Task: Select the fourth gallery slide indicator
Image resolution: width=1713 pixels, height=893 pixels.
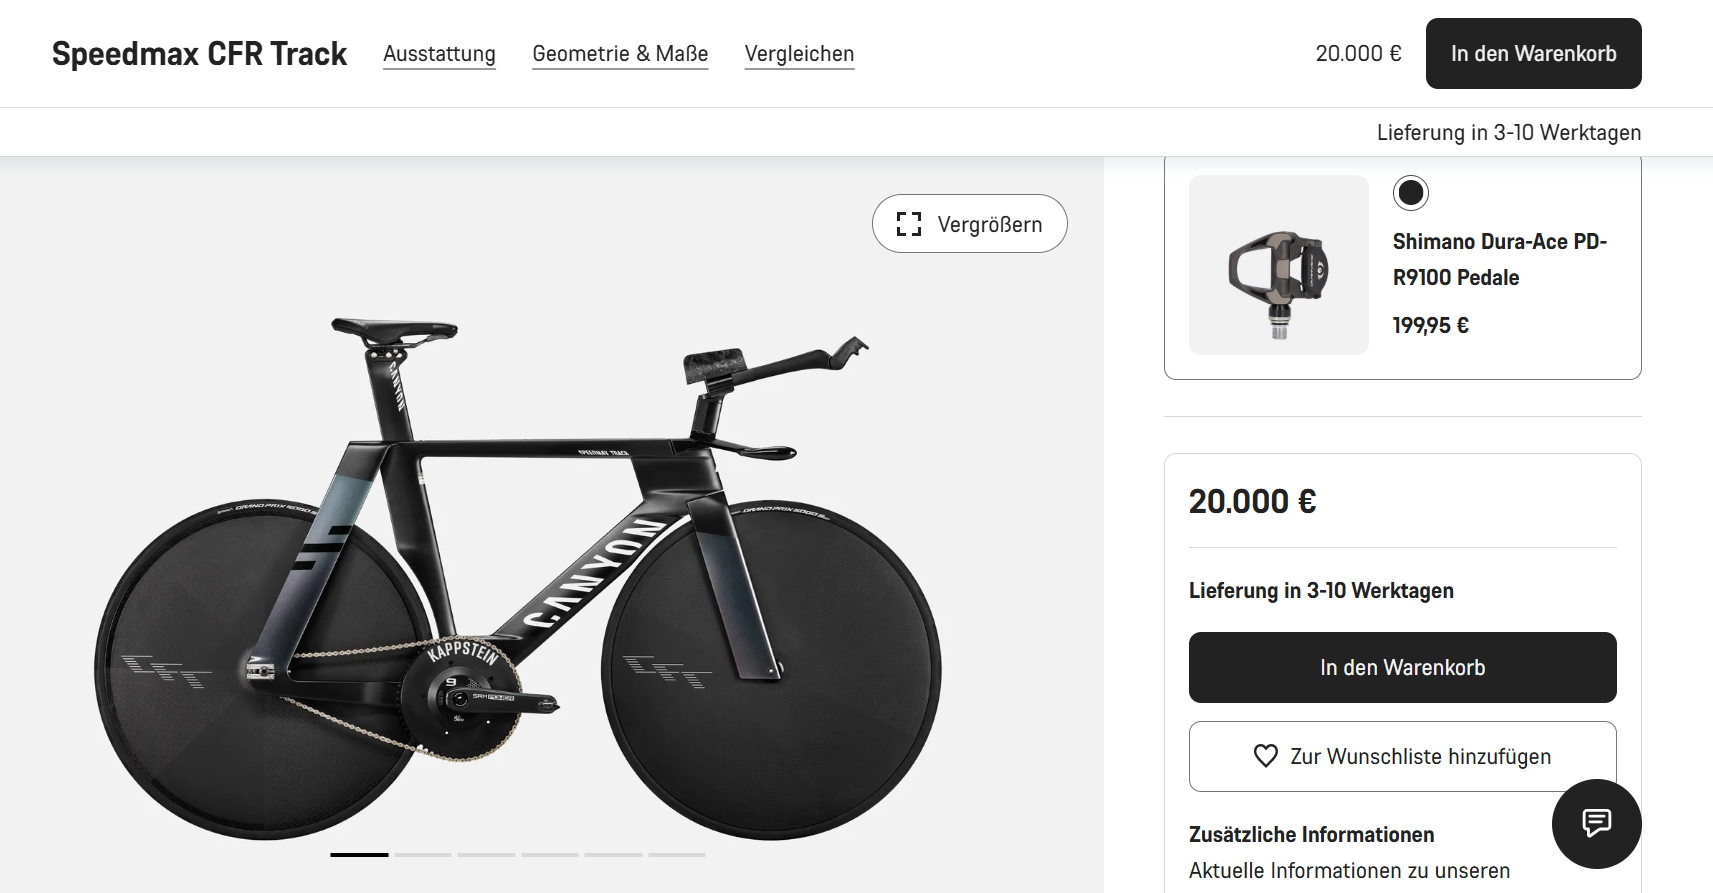Action: tap(550, 855)
